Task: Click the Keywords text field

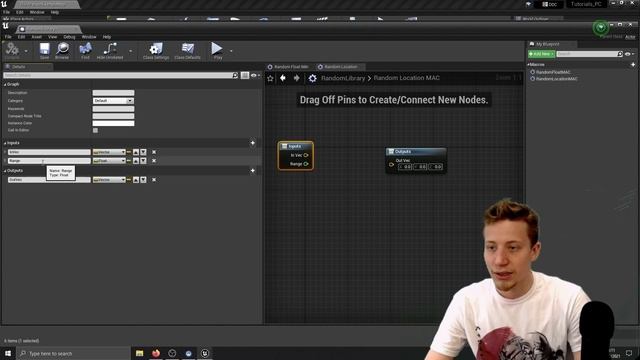Action: [113, 109]
